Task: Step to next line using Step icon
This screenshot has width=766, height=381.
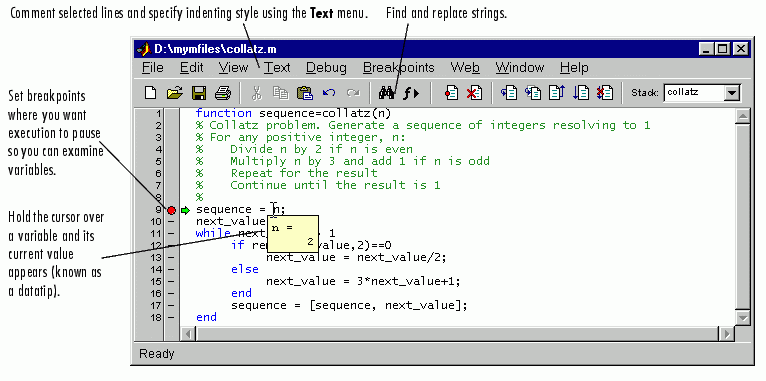Action: point(509,92)
